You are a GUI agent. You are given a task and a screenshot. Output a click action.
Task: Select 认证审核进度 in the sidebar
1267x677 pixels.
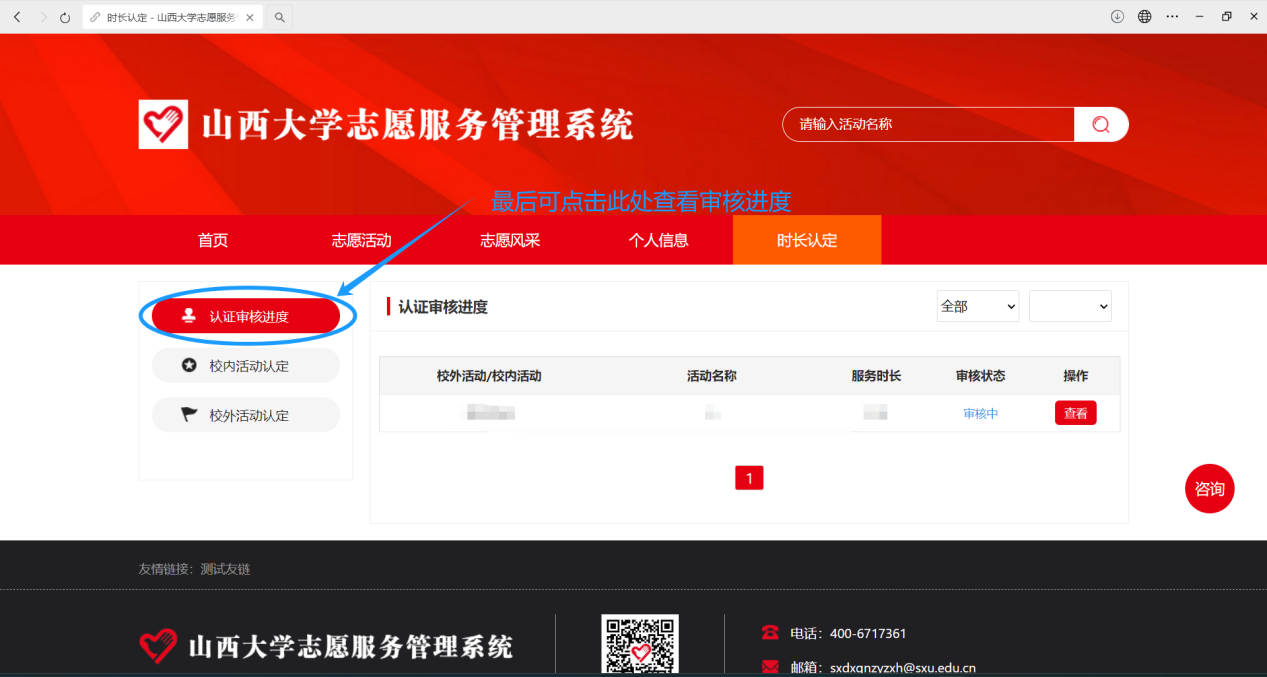(246, 316)
